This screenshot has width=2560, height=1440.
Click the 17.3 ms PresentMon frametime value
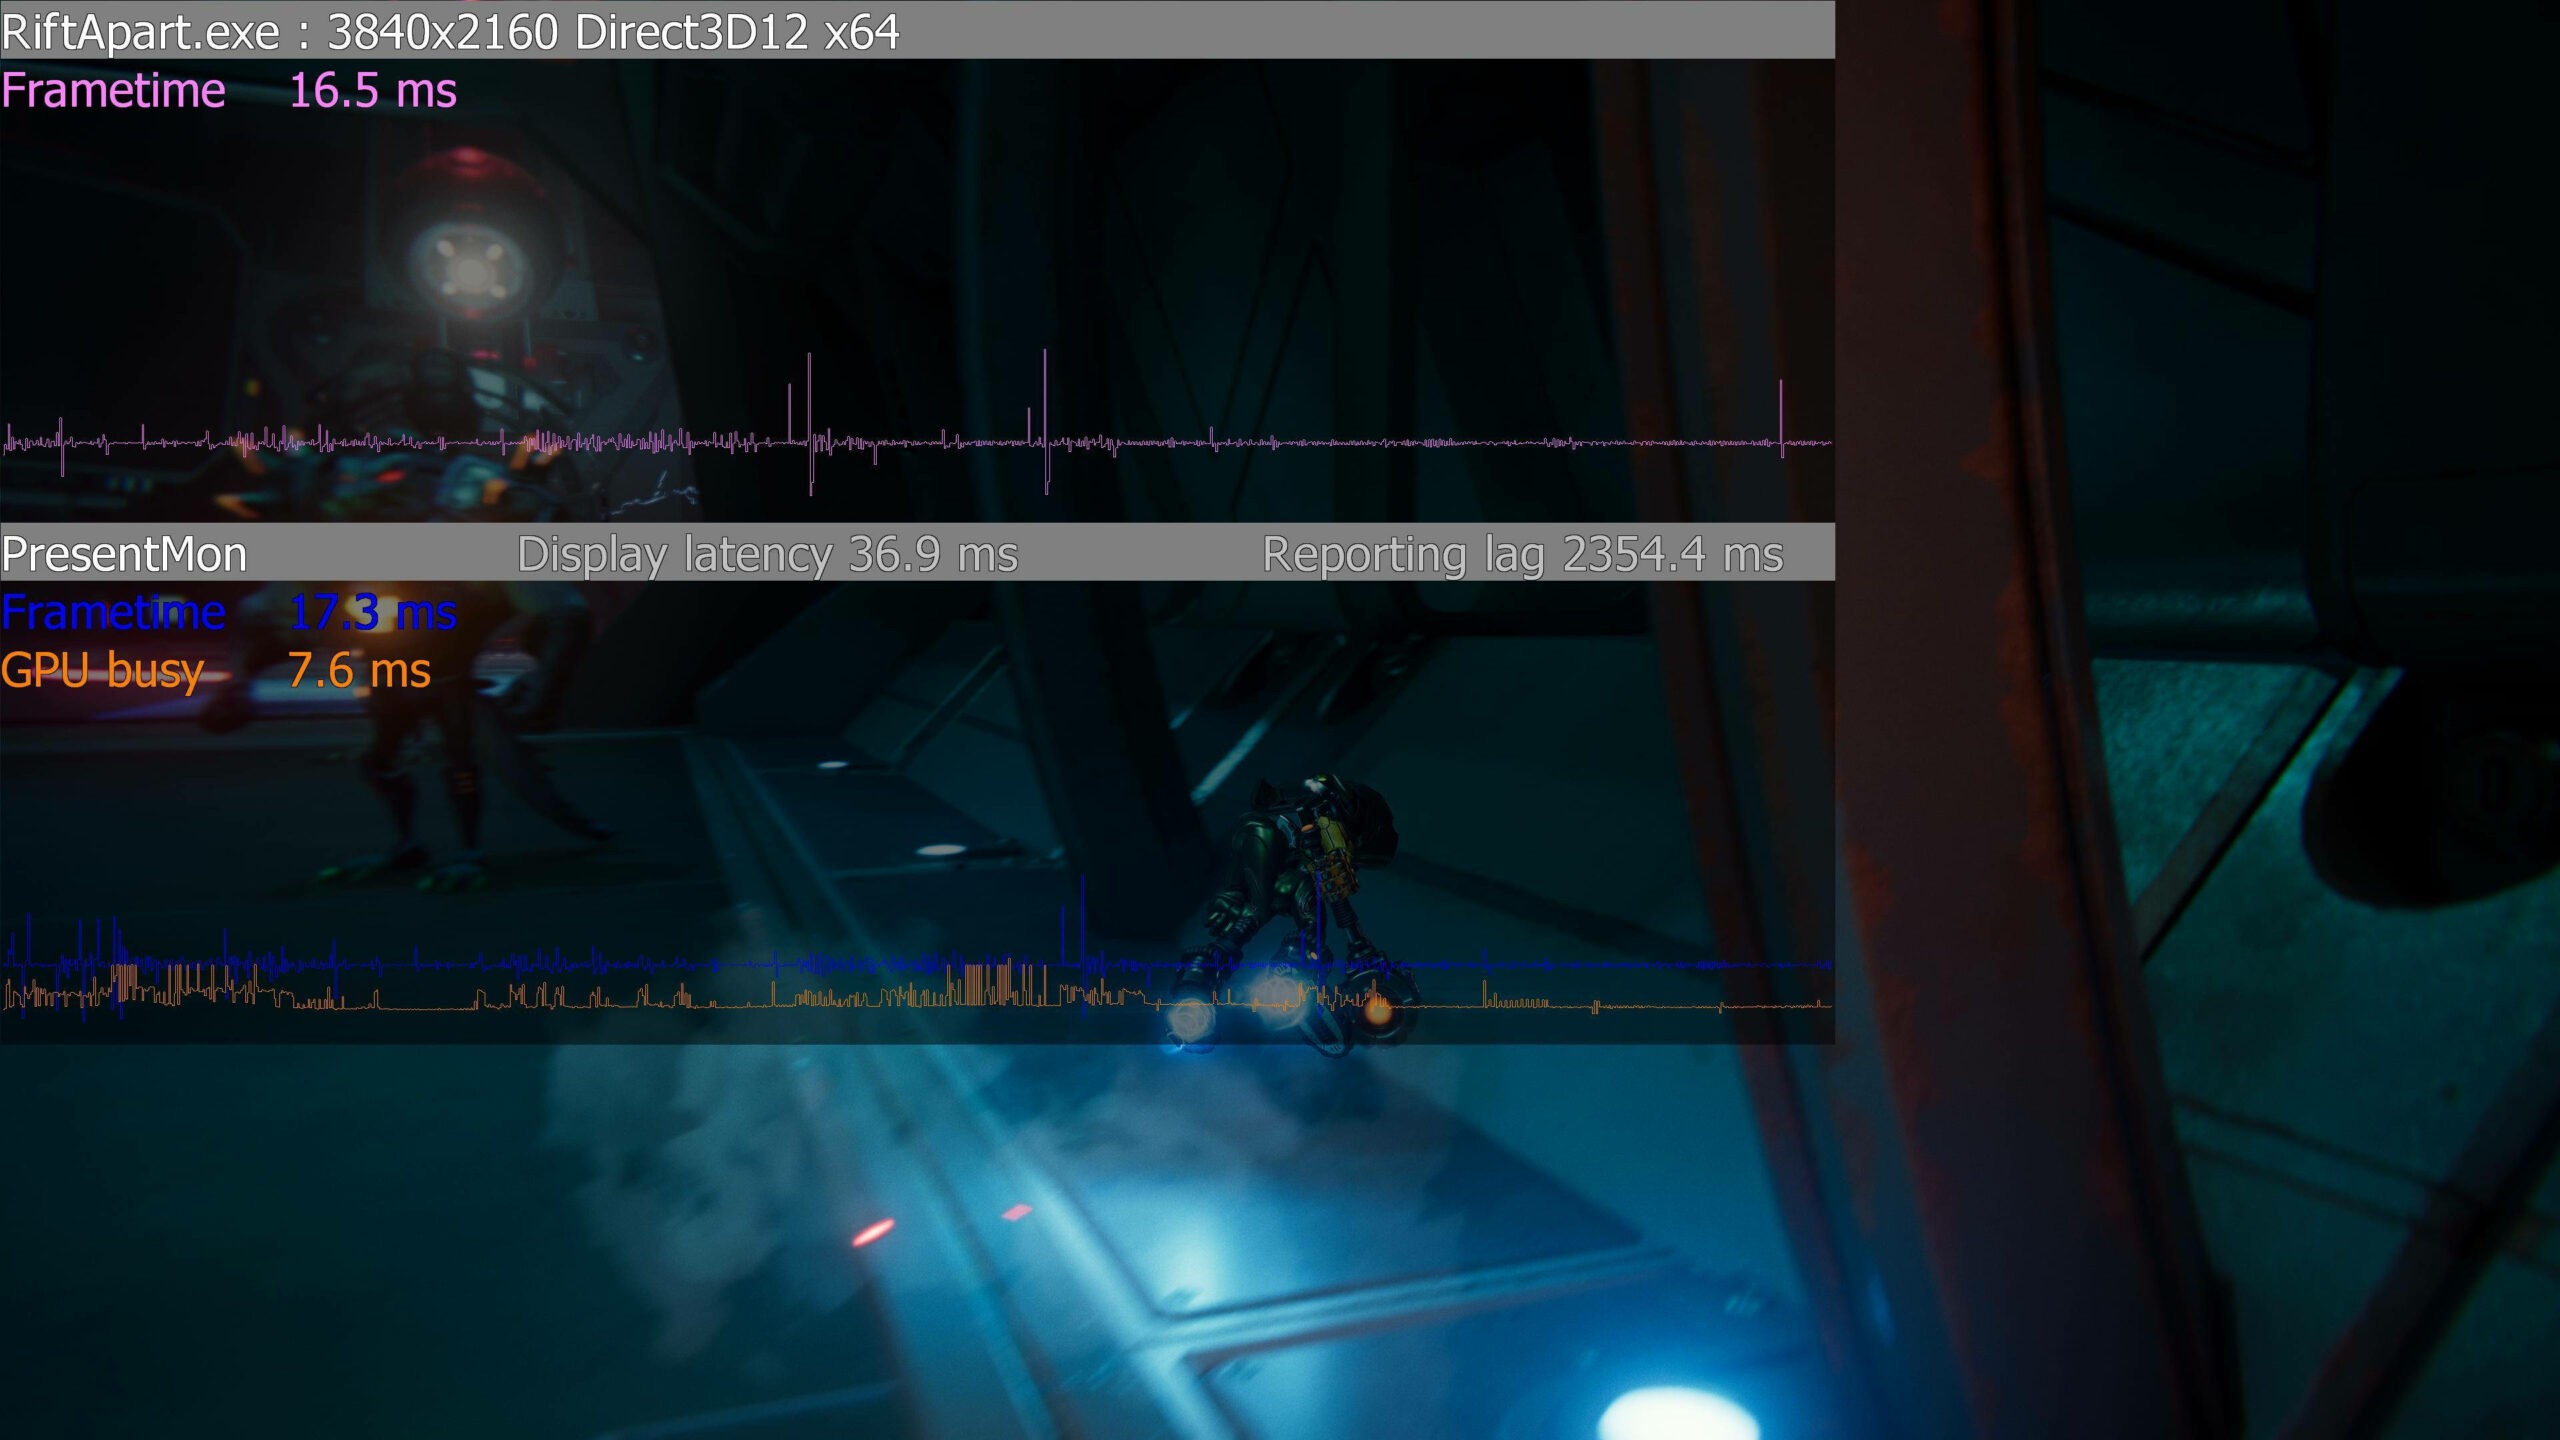(x=373, y=612)
